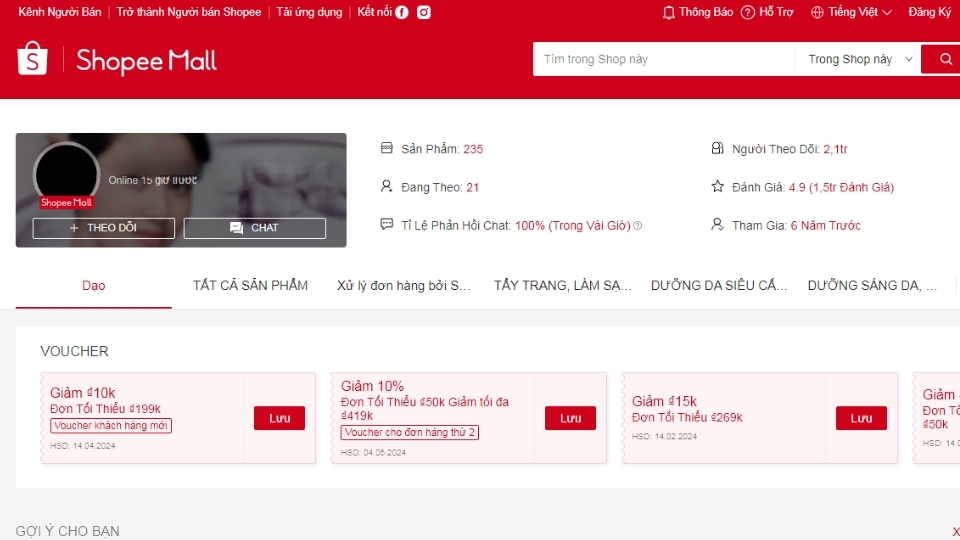Open the Xử lý đơn hàng bởi S... tab

tap(403, 285)
